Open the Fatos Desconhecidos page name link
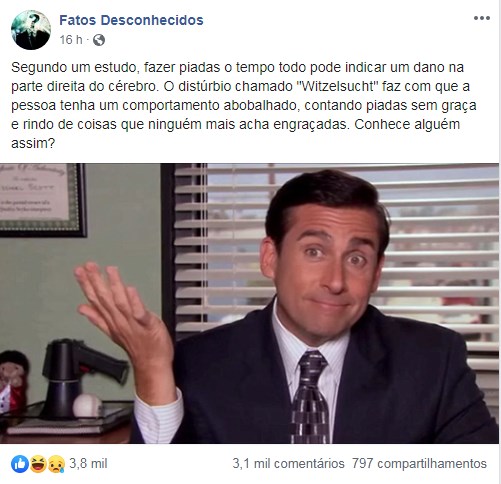 (131, 20)
